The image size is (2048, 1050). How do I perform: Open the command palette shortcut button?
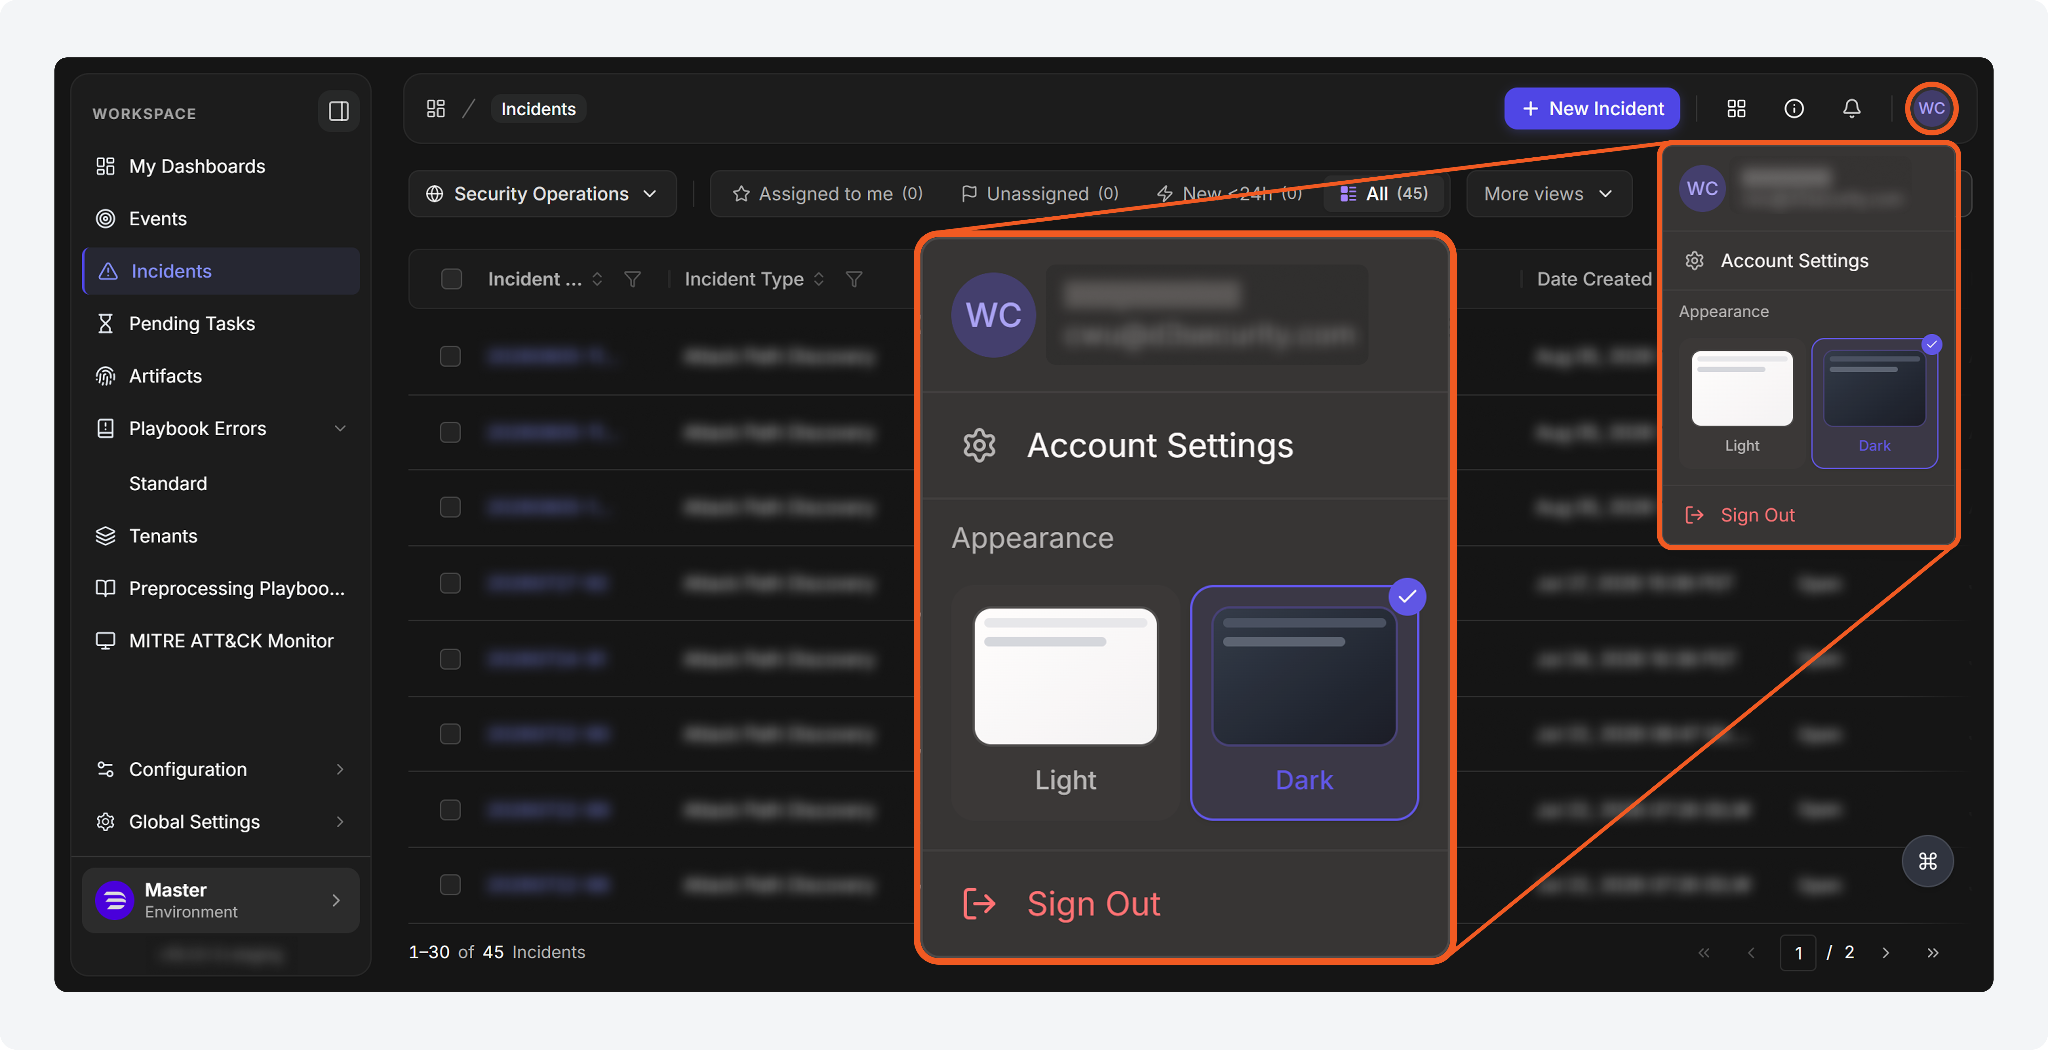[x=1927, y=861]
